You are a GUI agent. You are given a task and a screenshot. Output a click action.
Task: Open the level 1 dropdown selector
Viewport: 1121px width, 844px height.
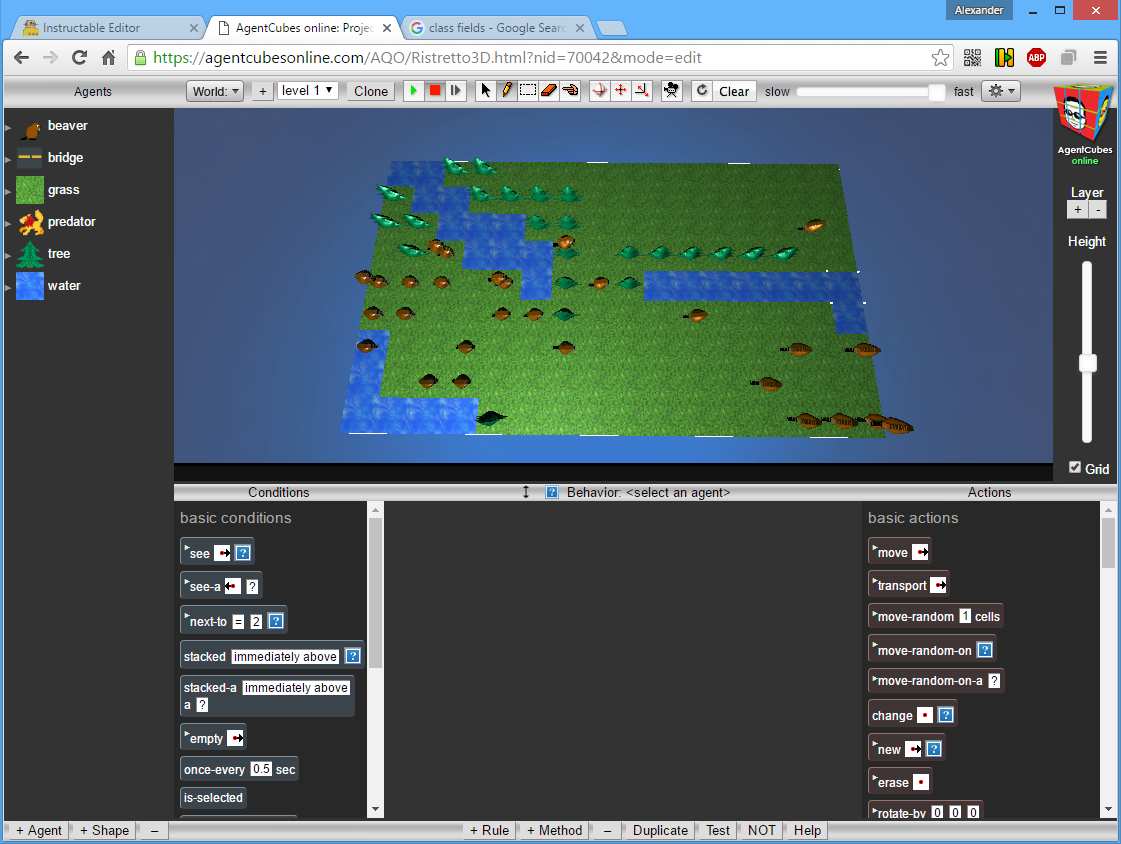(x=307, y=90)
